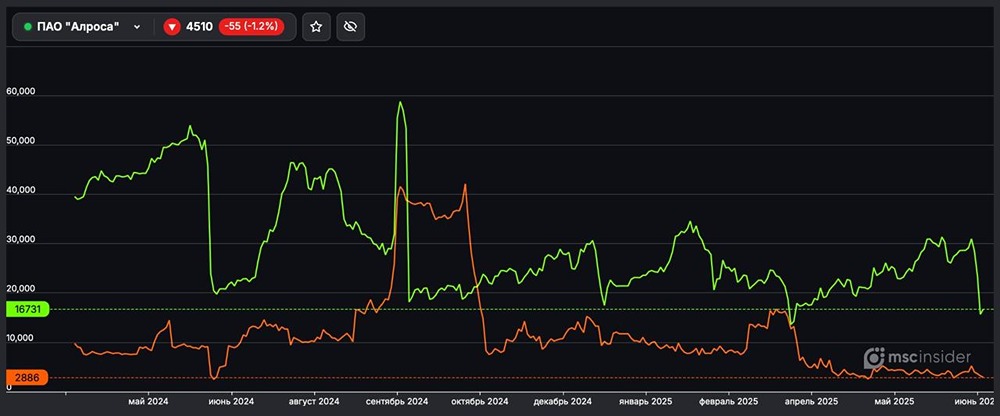Select the май 2024 axis label
The width and height of the screenshot is (1000, 416).
[x=149, y=401]
